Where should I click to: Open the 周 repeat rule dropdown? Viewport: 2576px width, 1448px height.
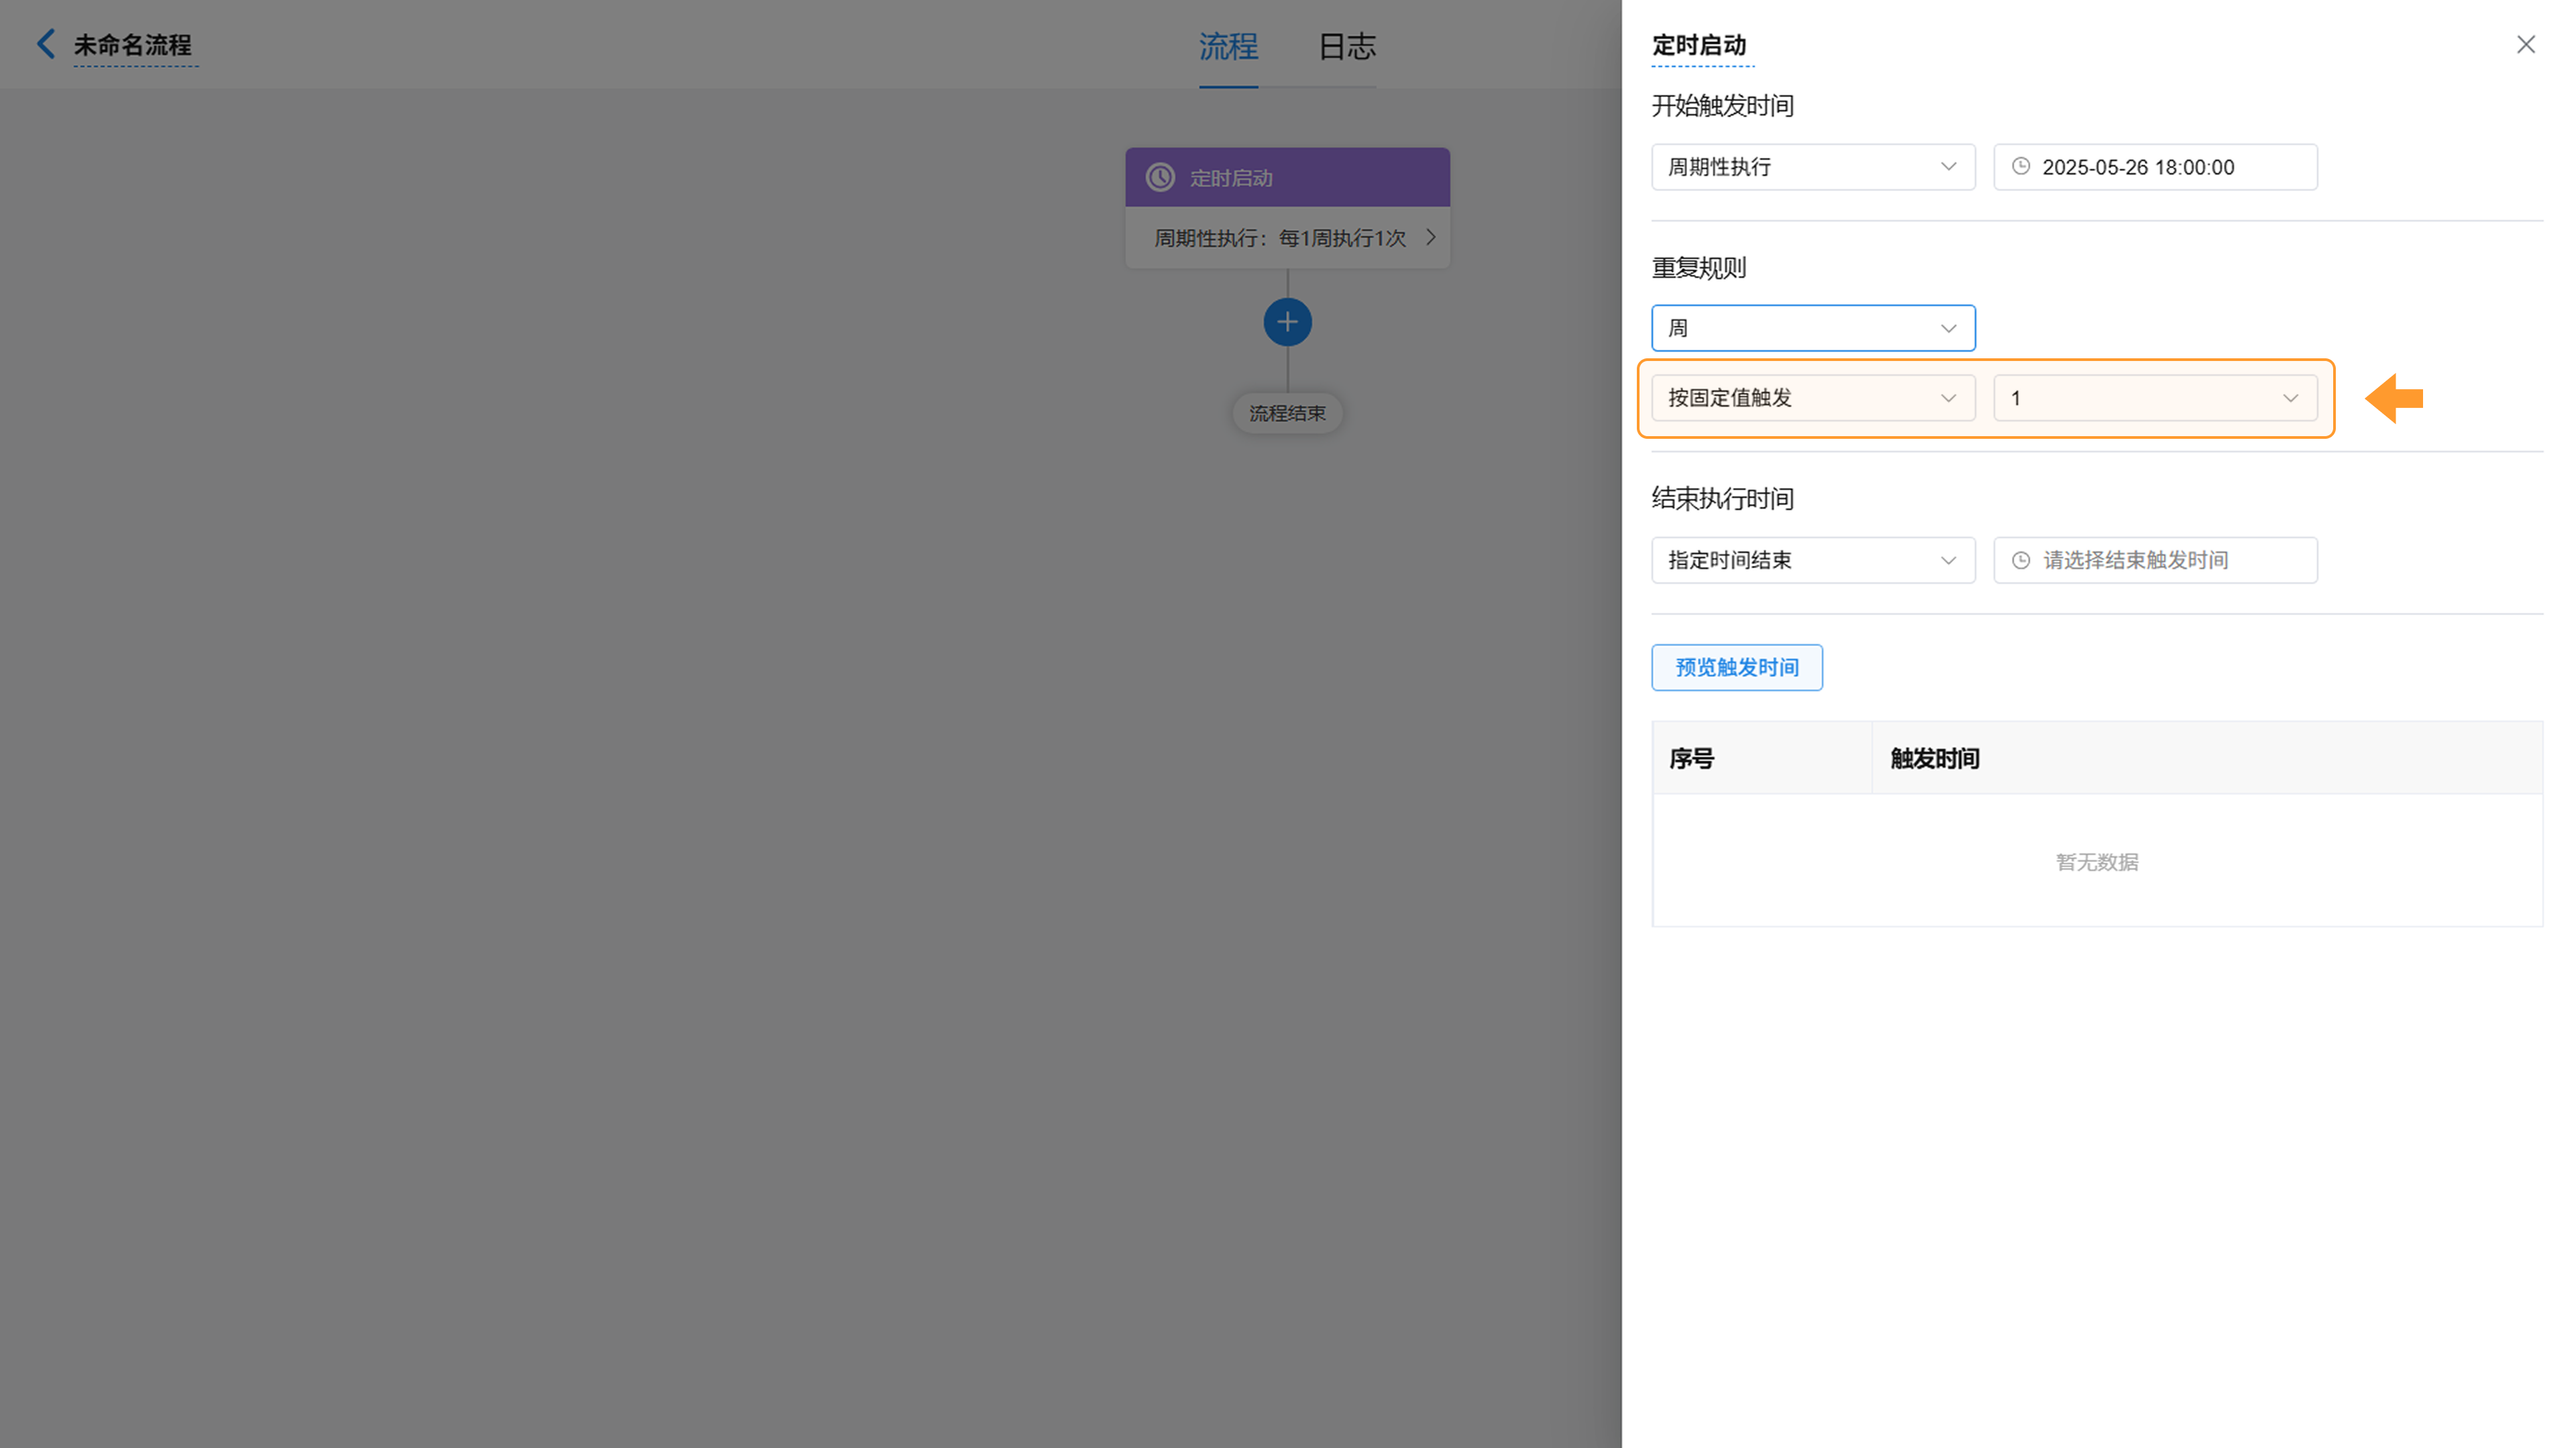pos(1813,328)
